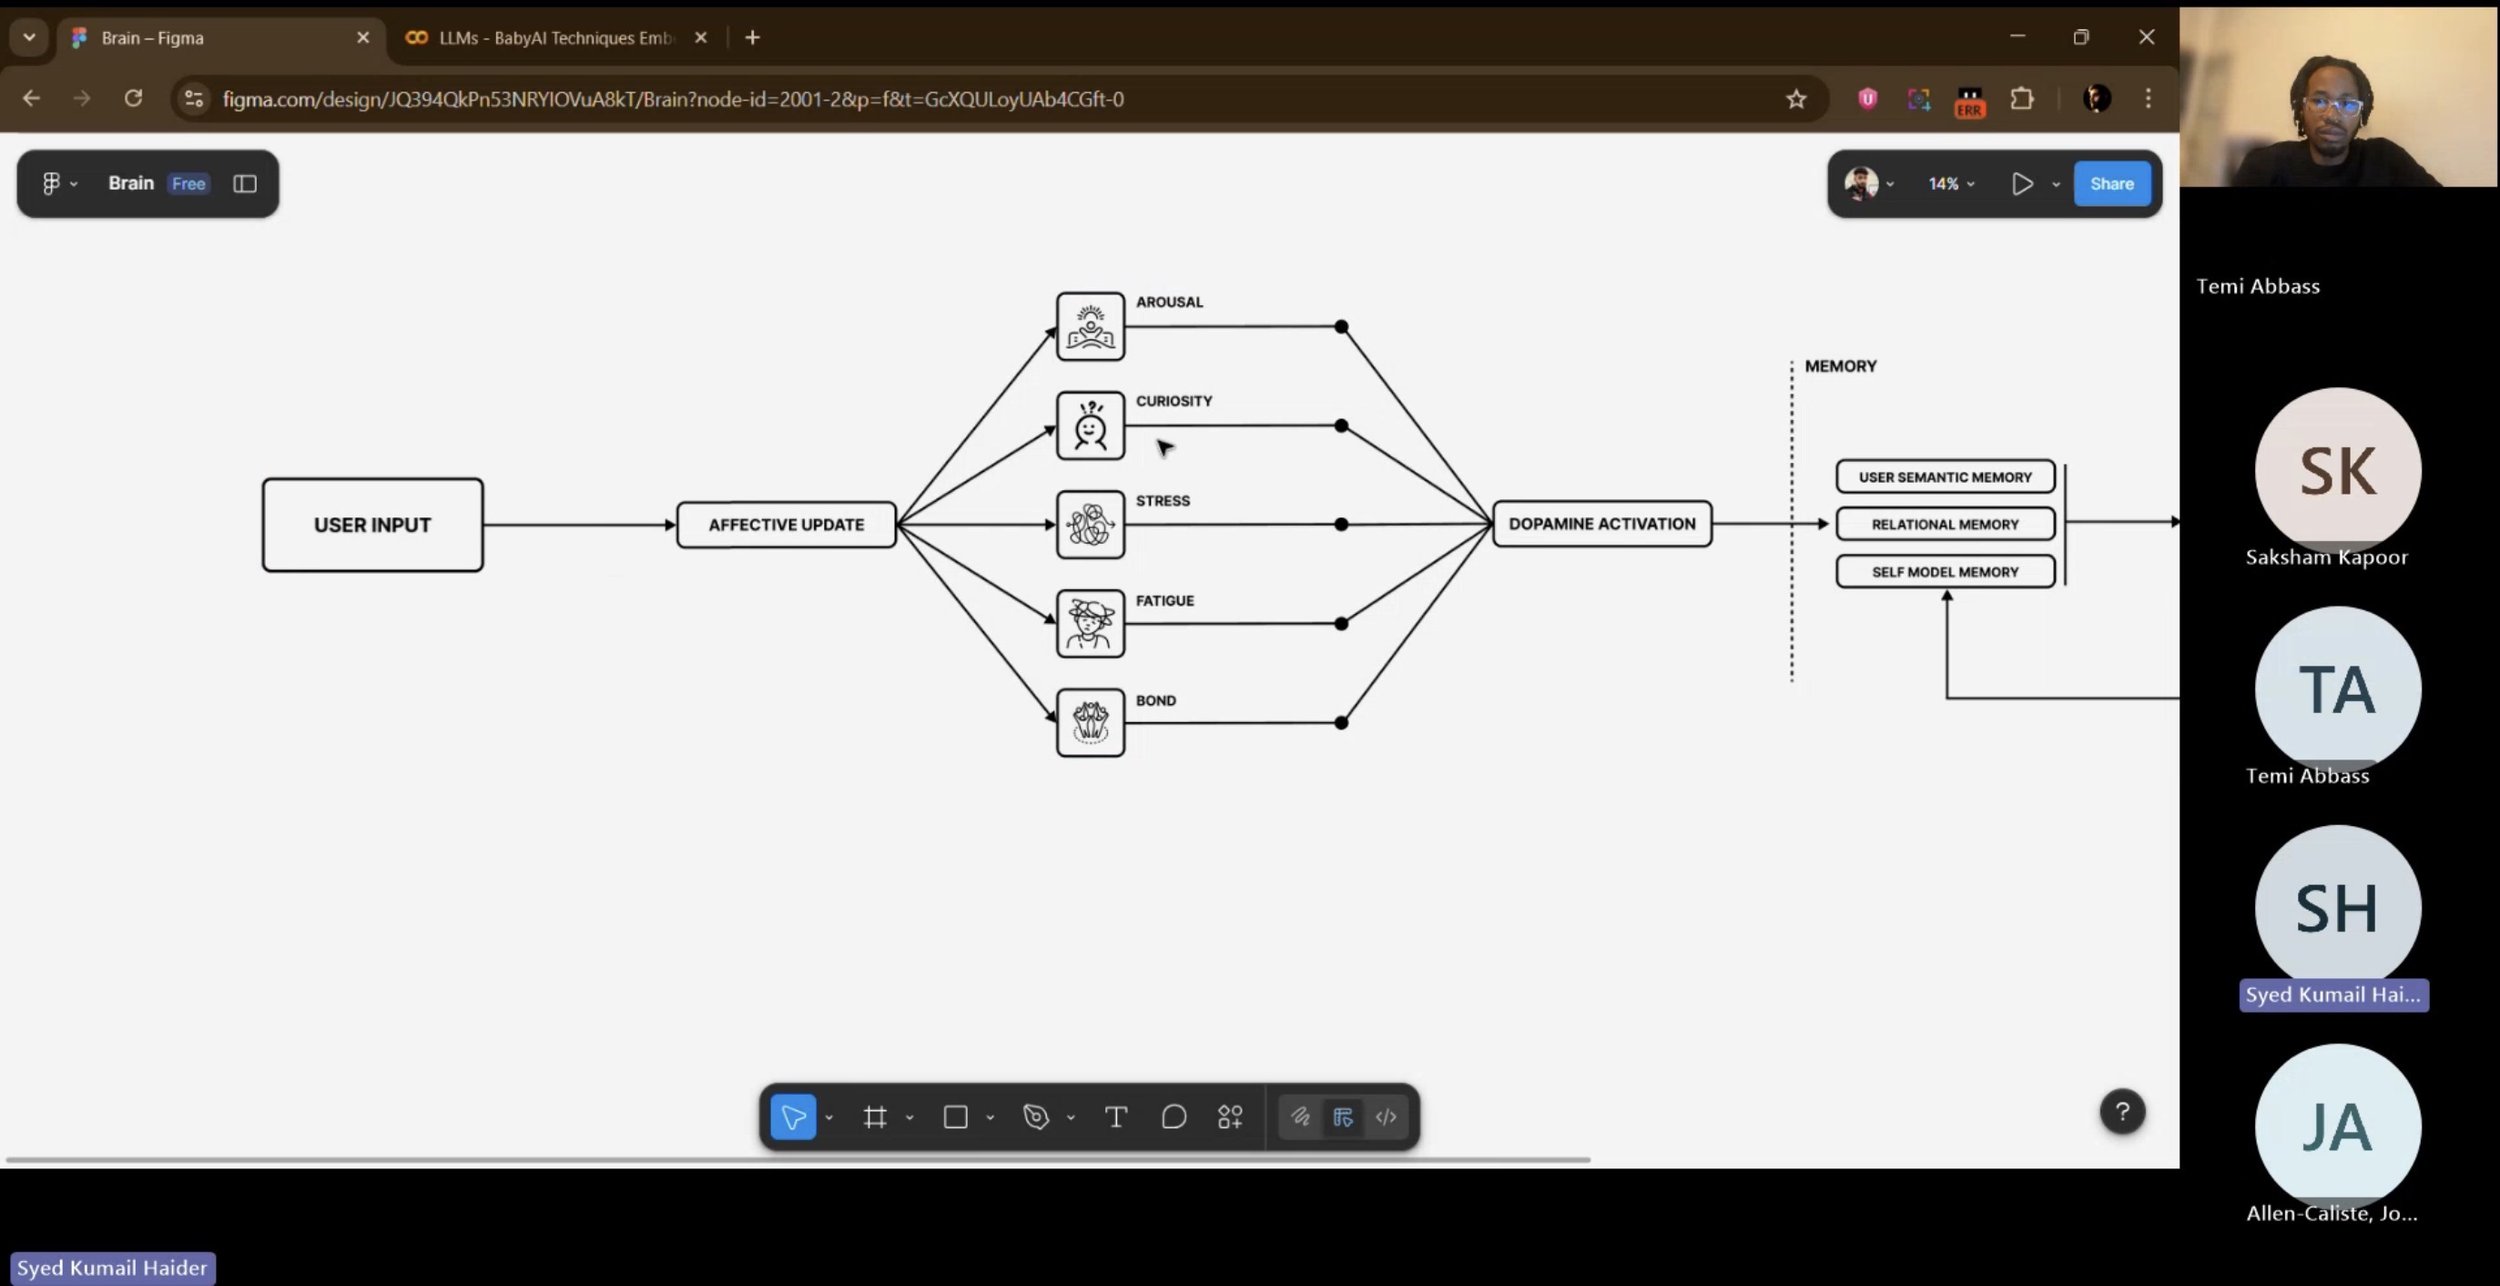Viewport: 2500px width, 1286px height.
Task: Select the Move tool in toolbar
Action: tap(793, 1117)
